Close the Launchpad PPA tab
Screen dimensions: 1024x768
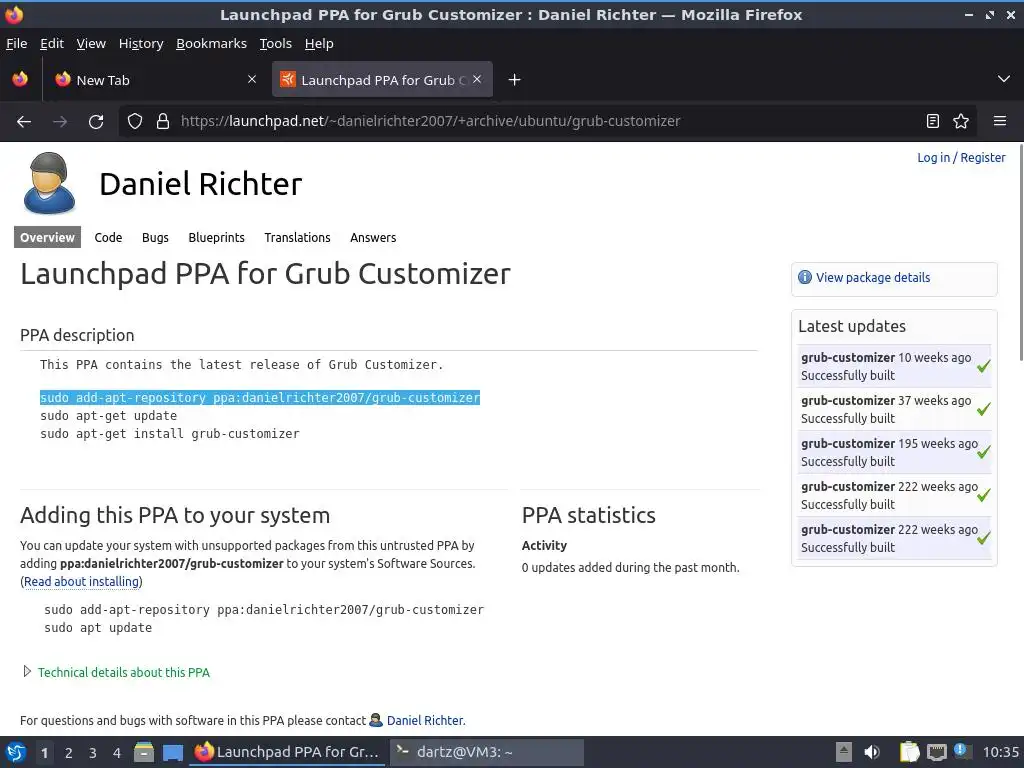(477, 79)
